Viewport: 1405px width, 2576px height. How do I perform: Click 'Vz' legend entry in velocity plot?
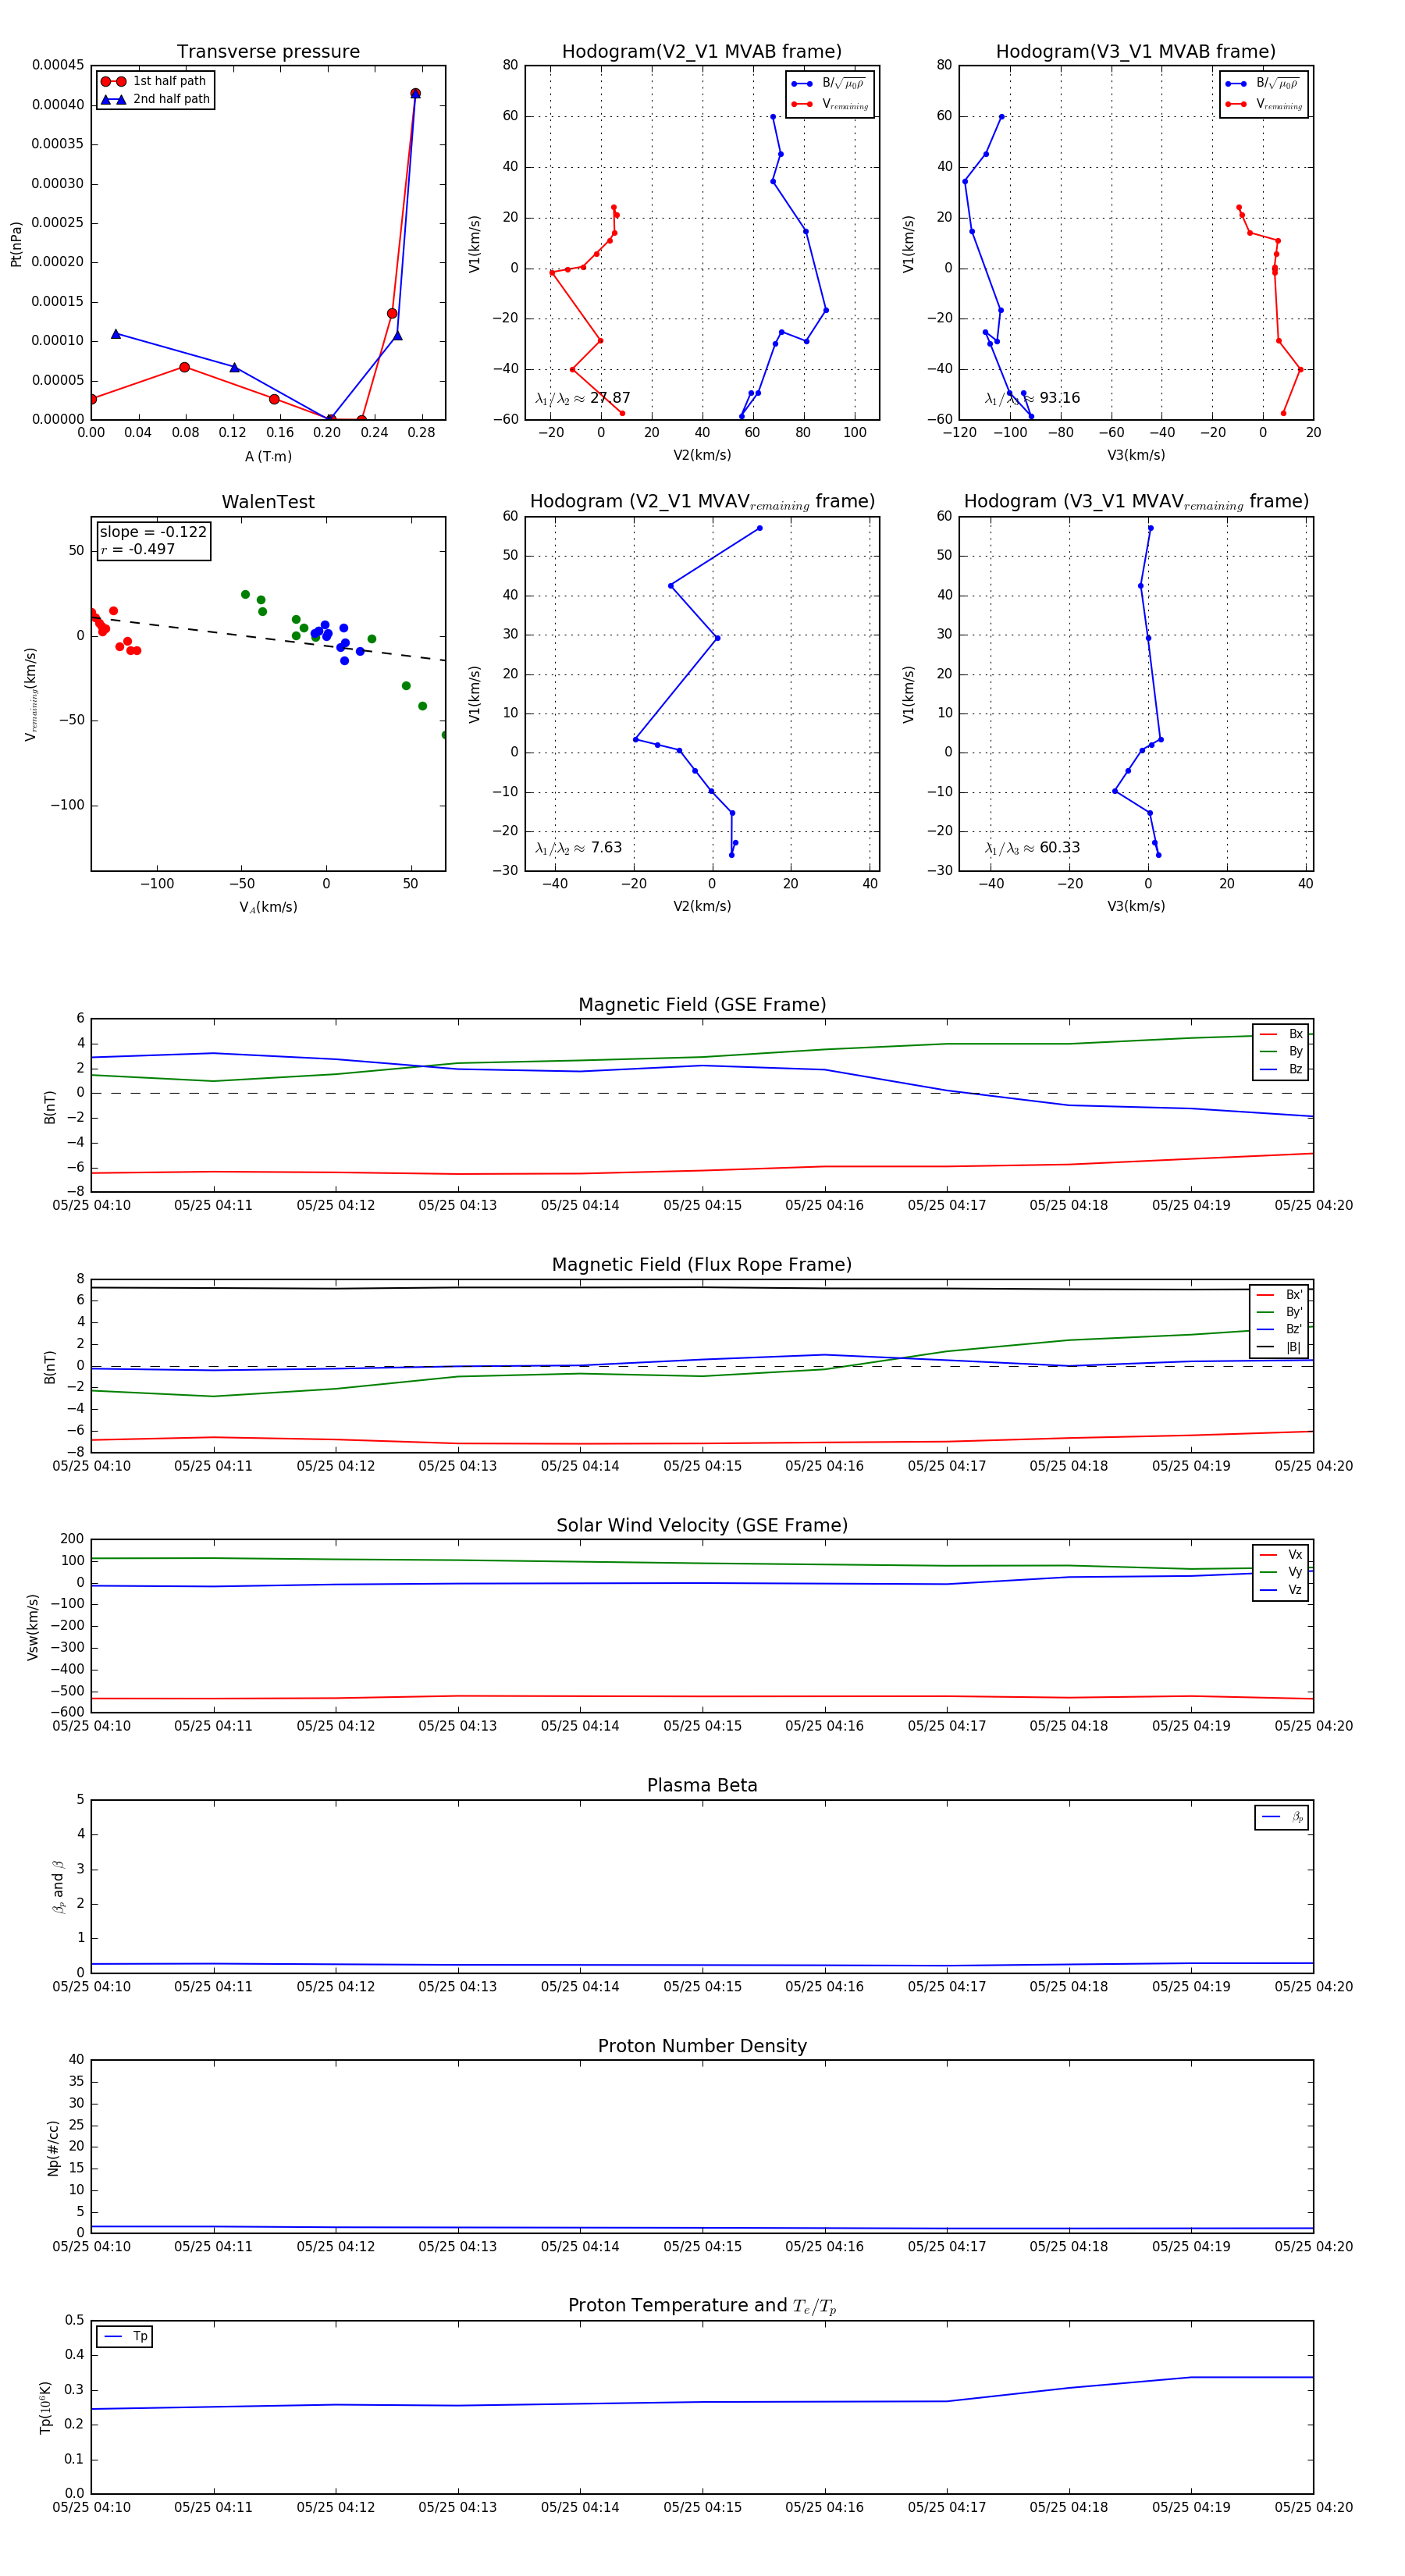[1281, 1590]
